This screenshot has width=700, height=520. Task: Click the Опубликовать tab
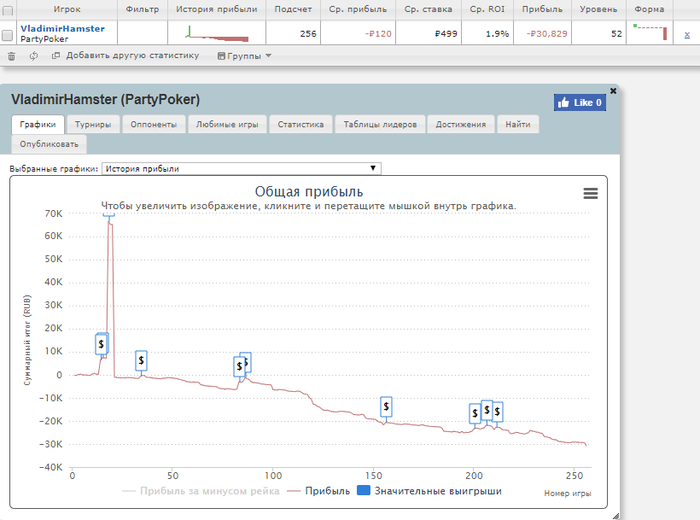coord(49,144)
